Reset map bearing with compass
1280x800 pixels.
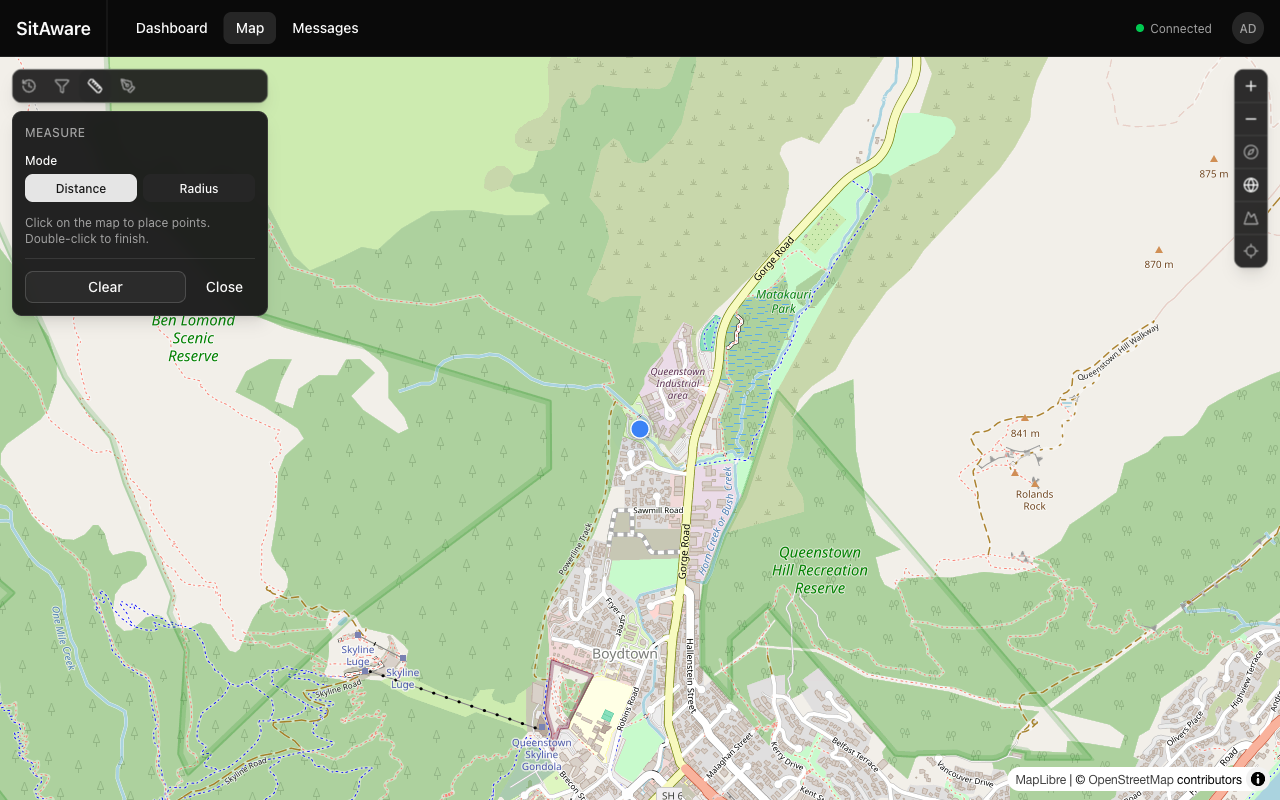(1251, 152)
